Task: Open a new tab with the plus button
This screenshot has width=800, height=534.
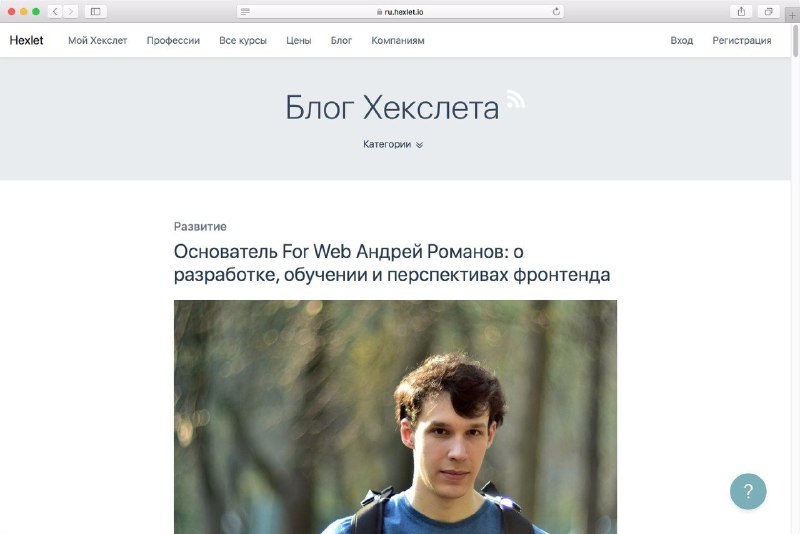Action: (x=792, y=16)
